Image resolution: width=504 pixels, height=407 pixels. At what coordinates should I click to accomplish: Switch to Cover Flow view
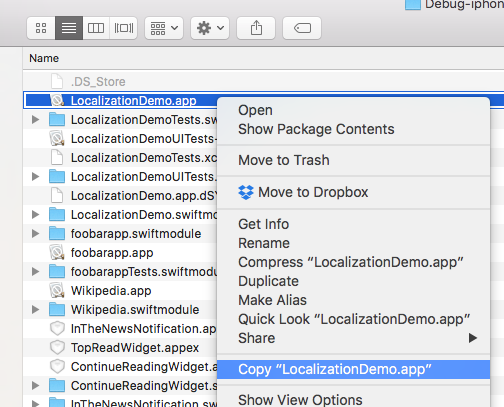(x=123, y=28)
